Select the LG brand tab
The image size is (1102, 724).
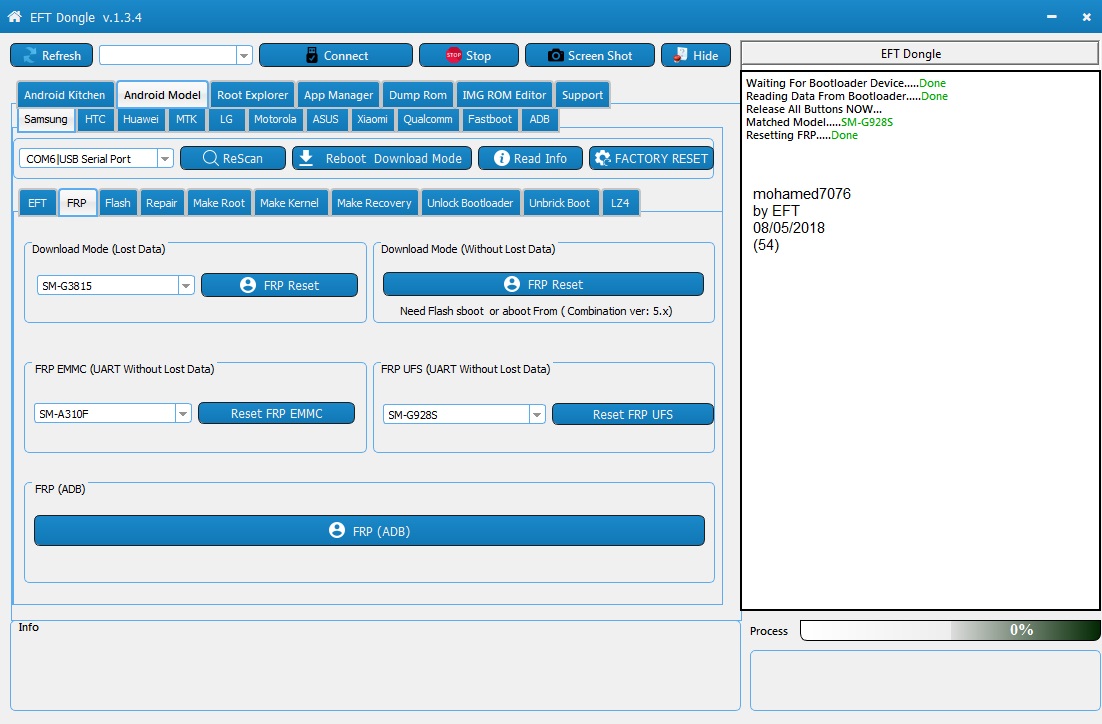click(x=226, y=119)
